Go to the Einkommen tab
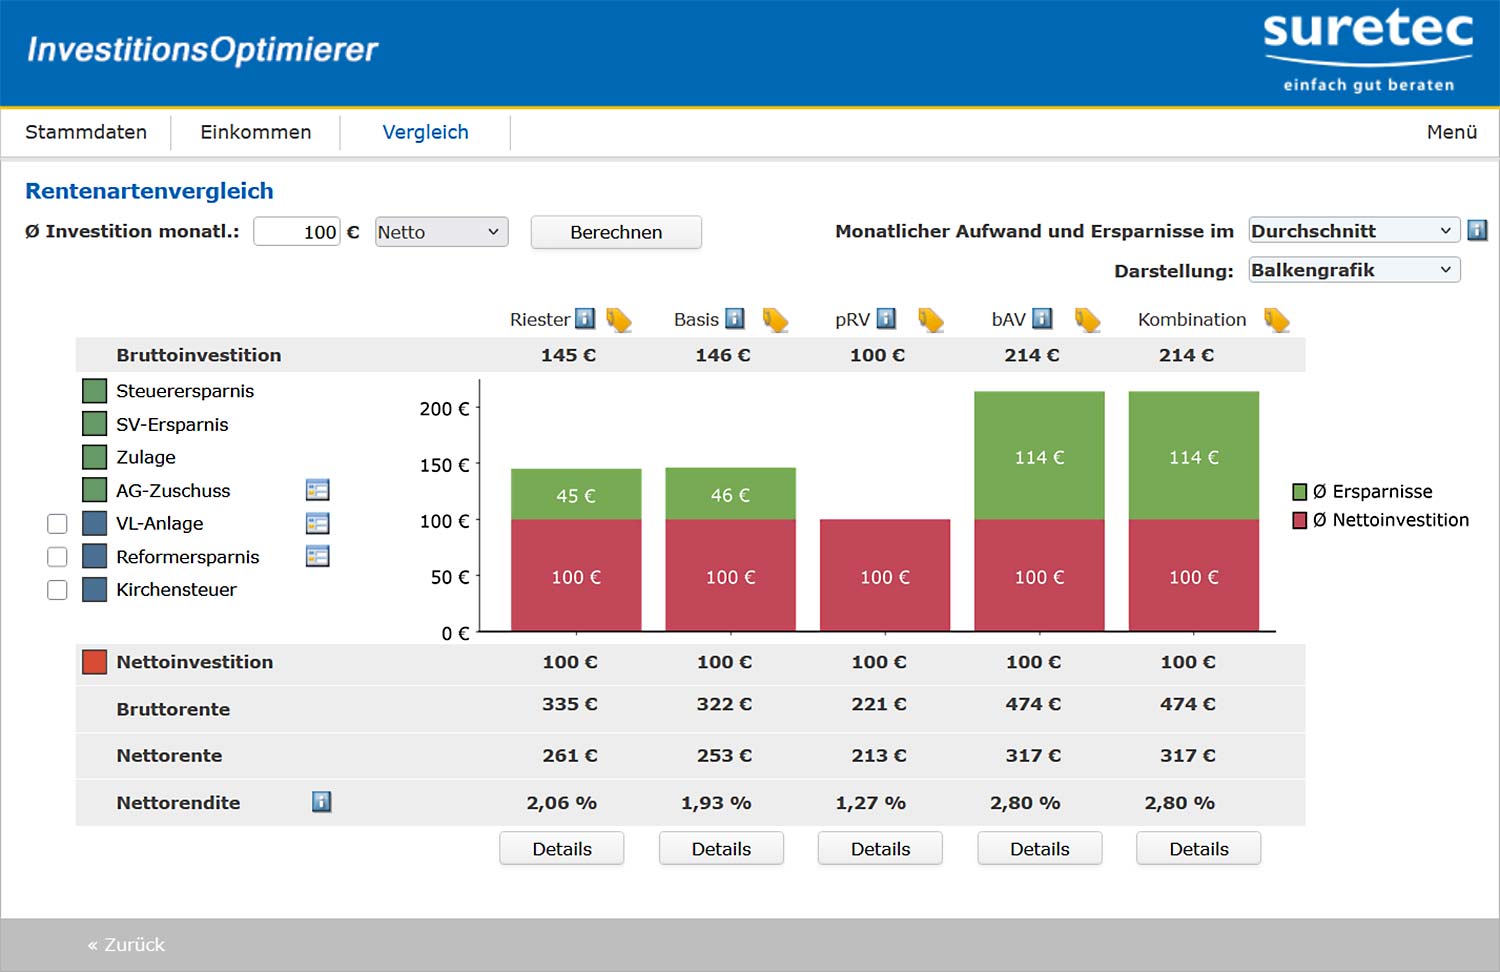Viewport: 1500px width, 972px height. point(255,132)
